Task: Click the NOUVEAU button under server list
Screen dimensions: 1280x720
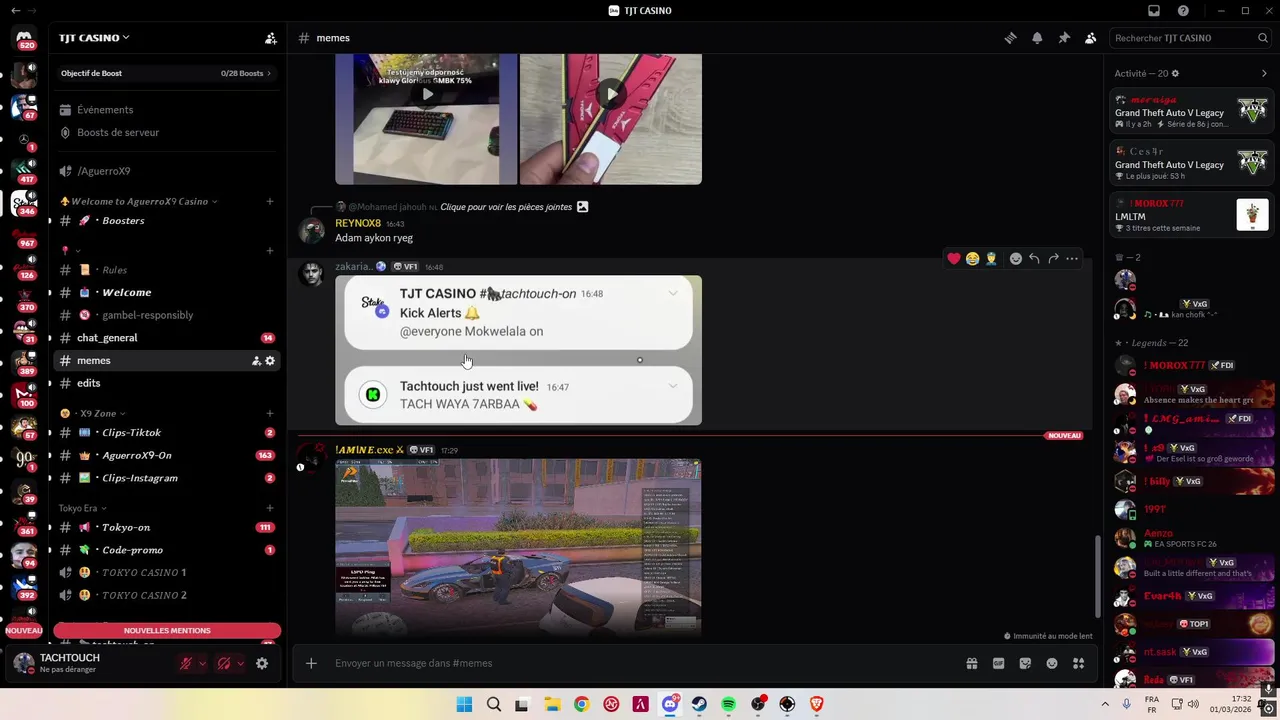Action: coord(24,631)
